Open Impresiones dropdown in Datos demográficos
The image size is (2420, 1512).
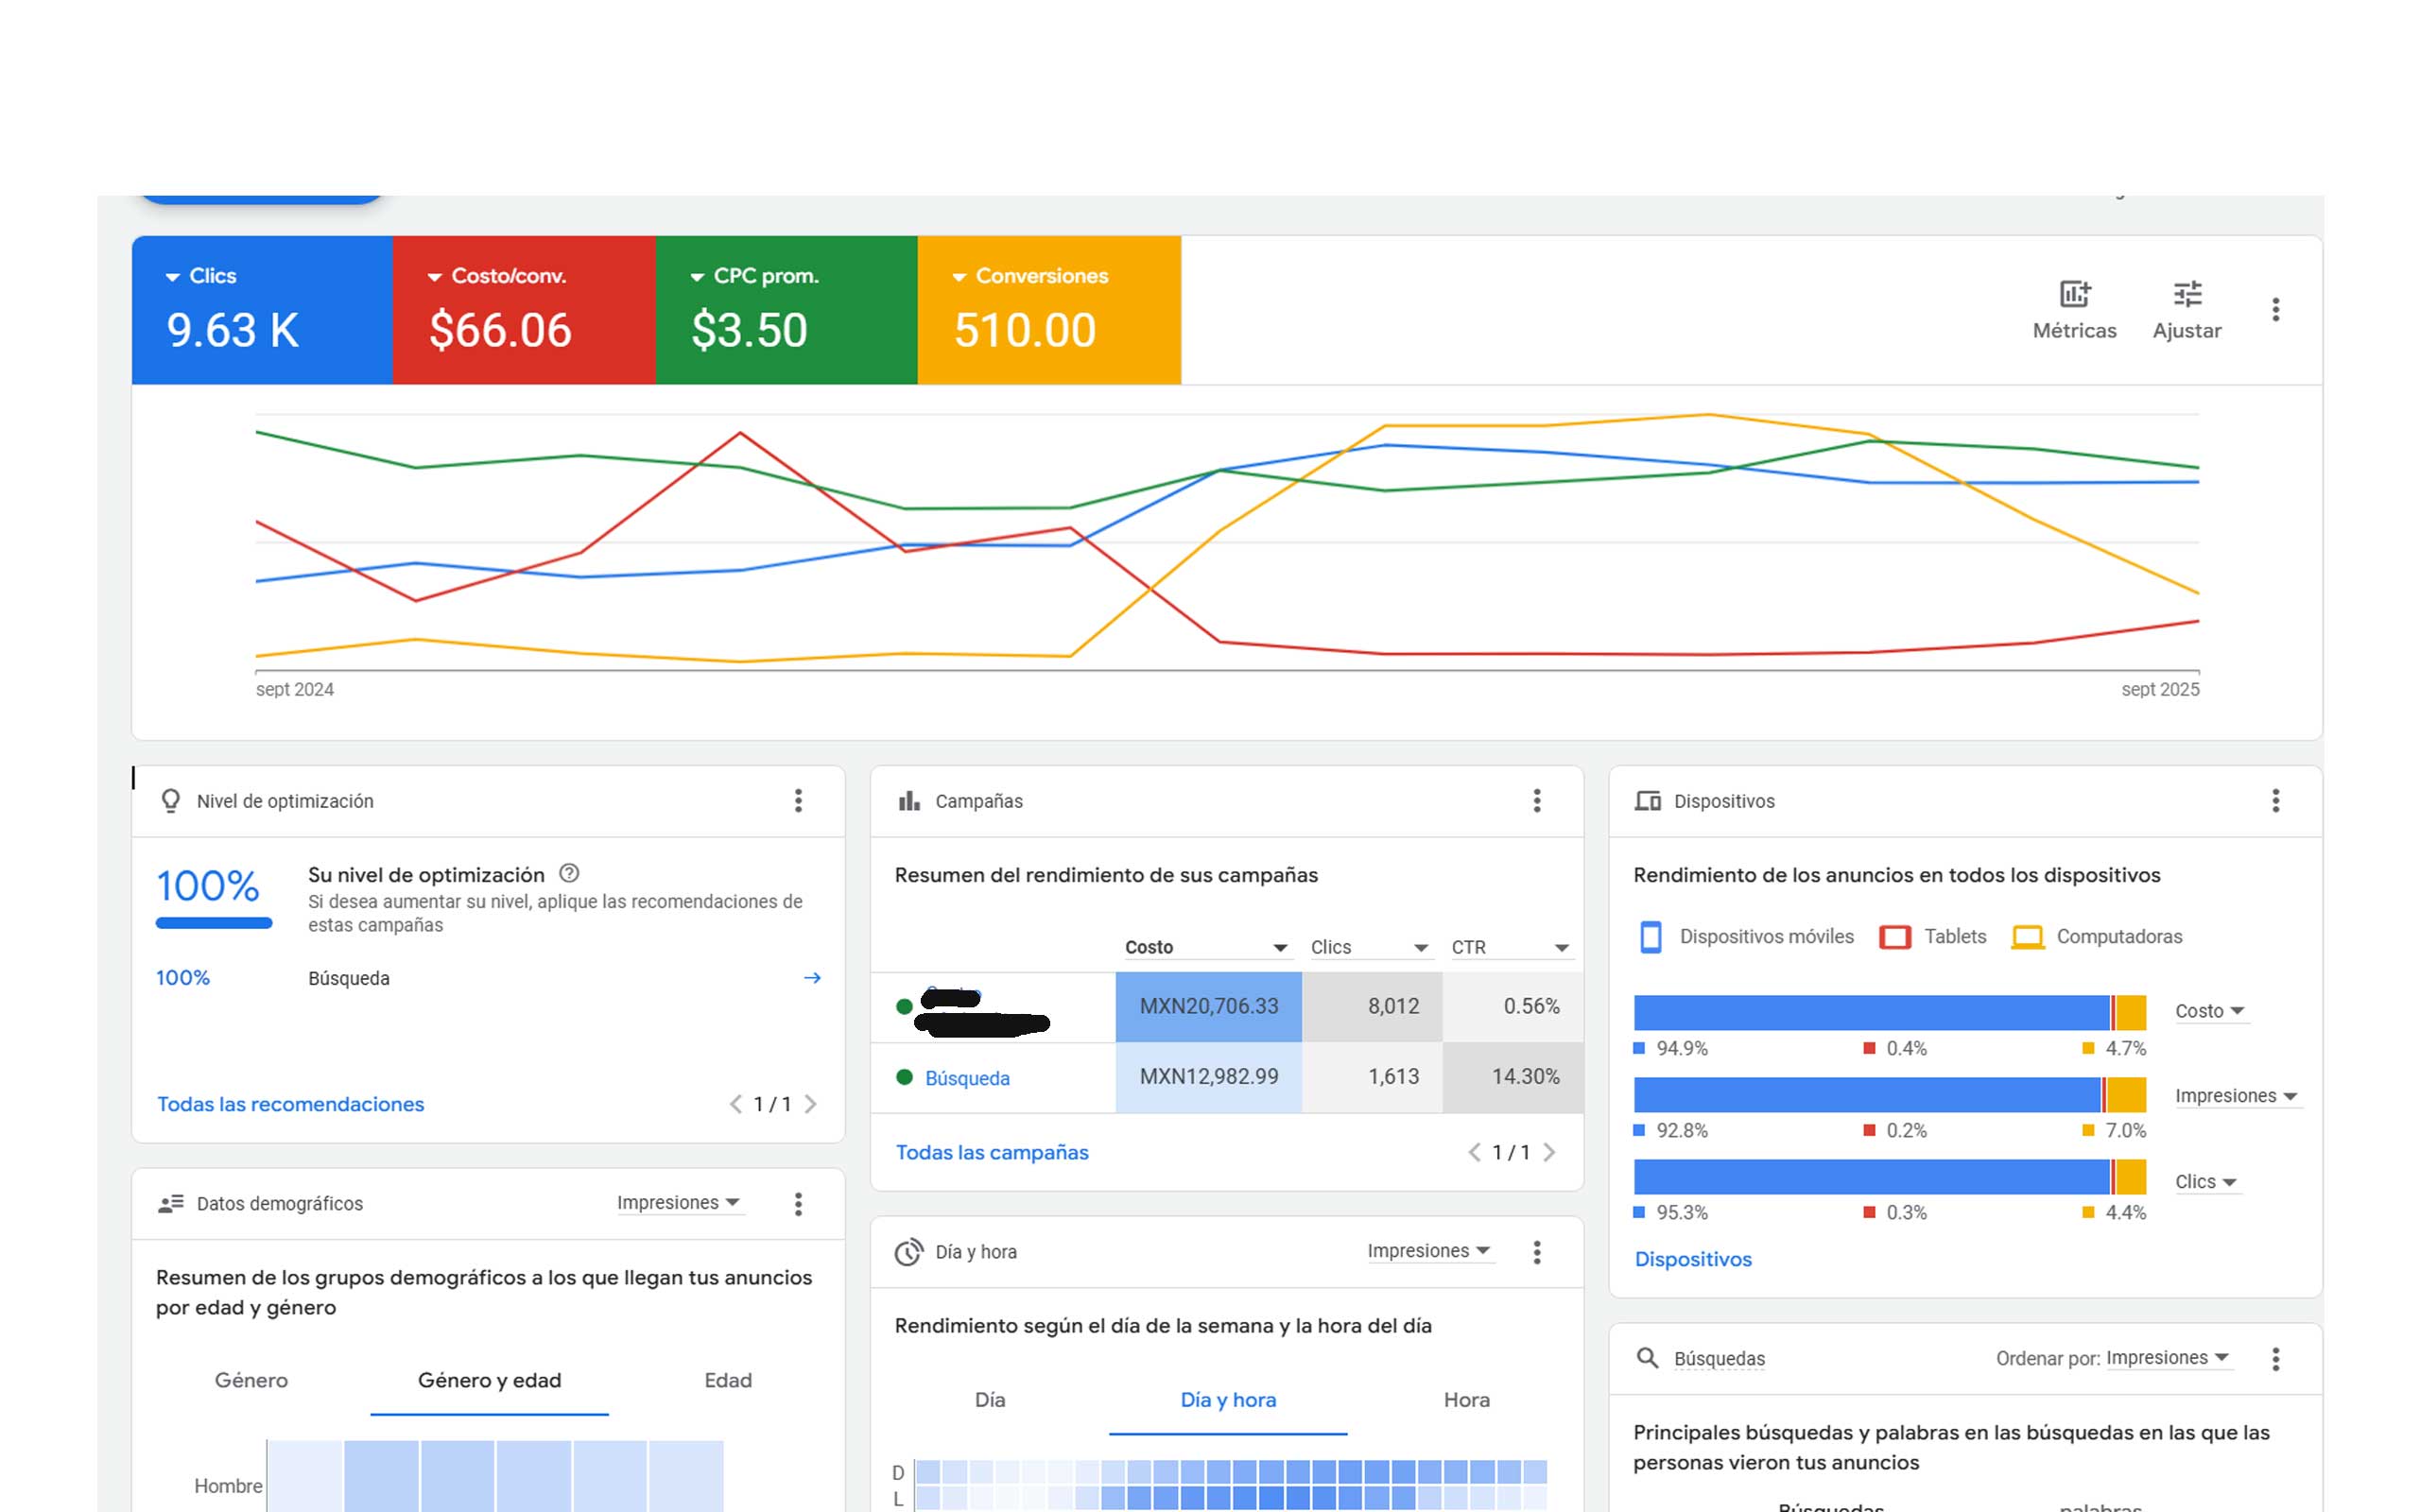677,1203
